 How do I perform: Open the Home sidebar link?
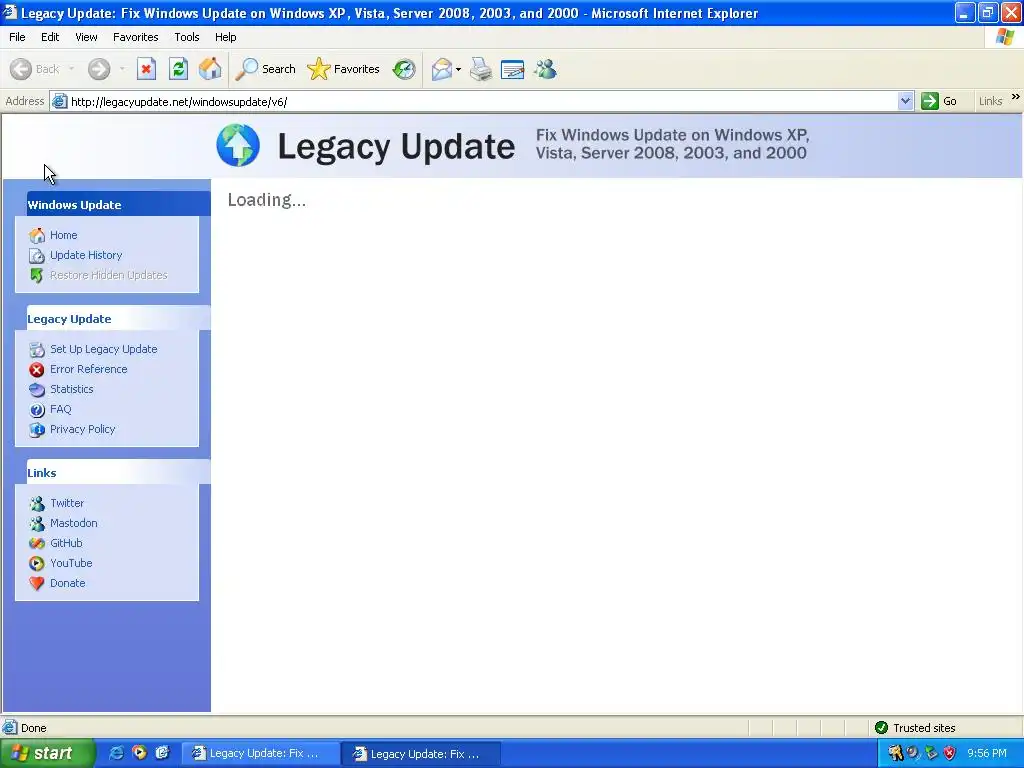[63, 235]
